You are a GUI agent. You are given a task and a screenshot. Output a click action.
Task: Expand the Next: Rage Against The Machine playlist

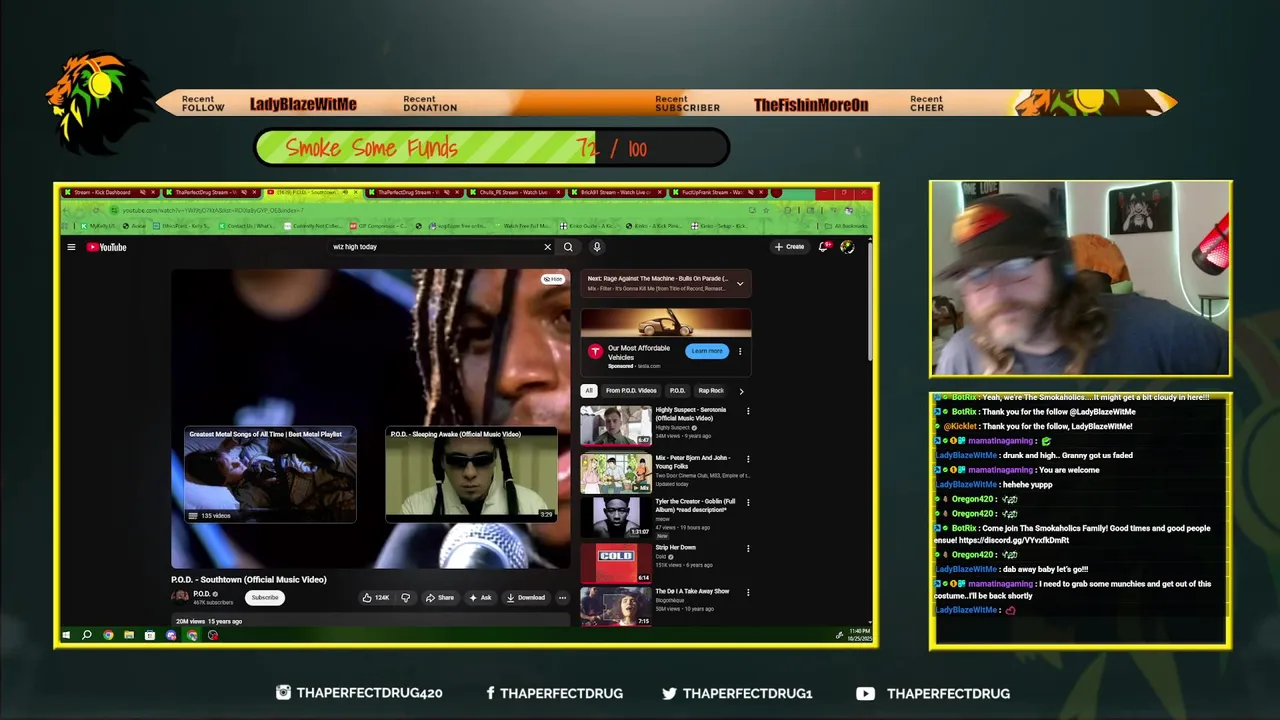coord(740,284)
